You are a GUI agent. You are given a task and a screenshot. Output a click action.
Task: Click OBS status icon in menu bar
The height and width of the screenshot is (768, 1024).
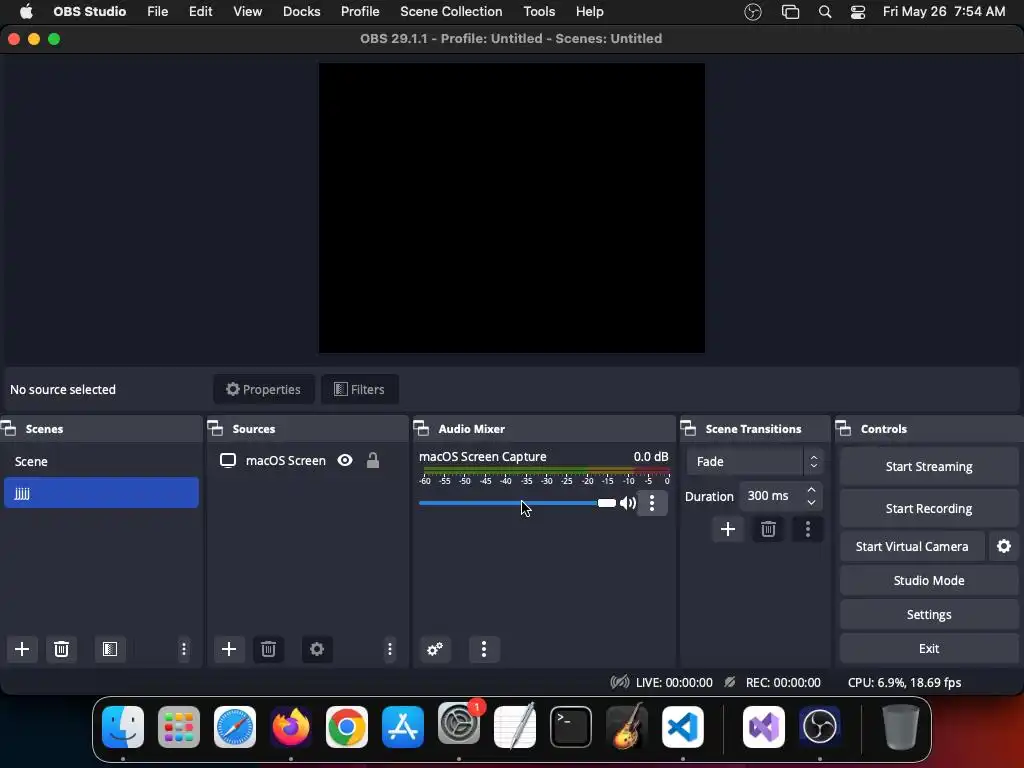tap(753, 12)
